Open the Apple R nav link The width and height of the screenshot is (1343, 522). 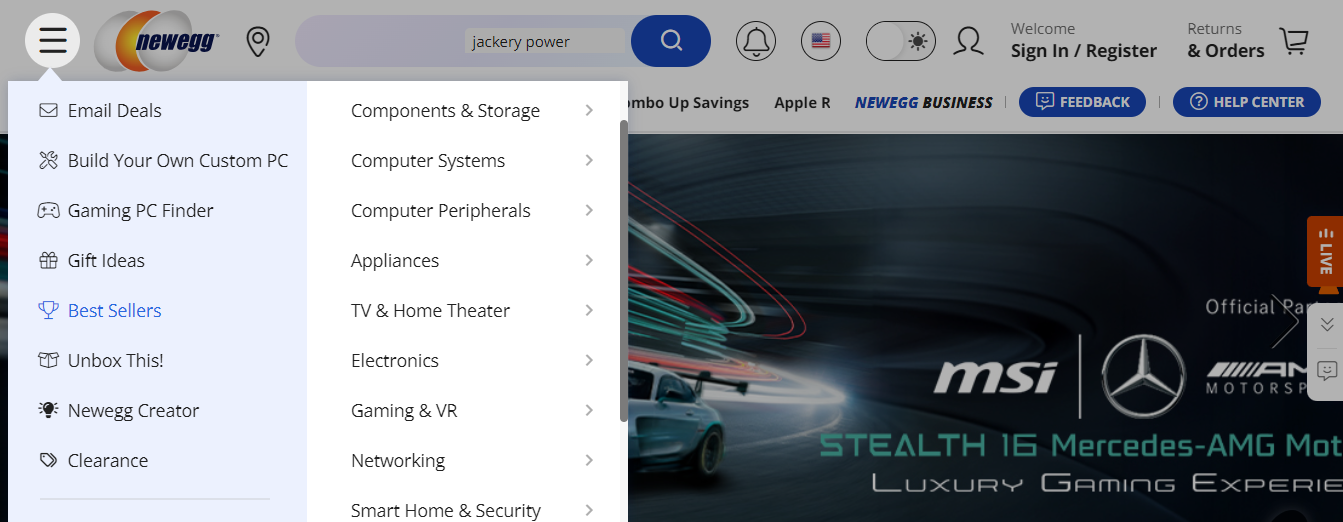click(x=802, y=102)
